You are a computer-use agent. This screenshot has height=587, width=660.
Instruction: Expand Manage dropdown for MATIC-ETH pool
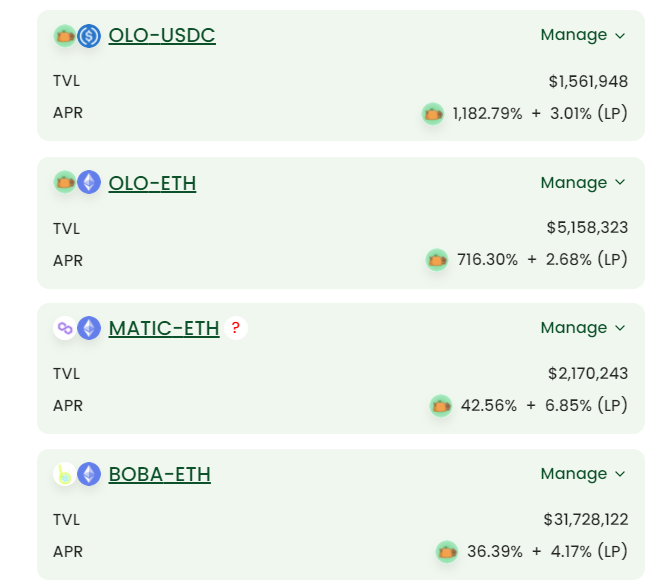pyautogui.click(x=583, y=328)
